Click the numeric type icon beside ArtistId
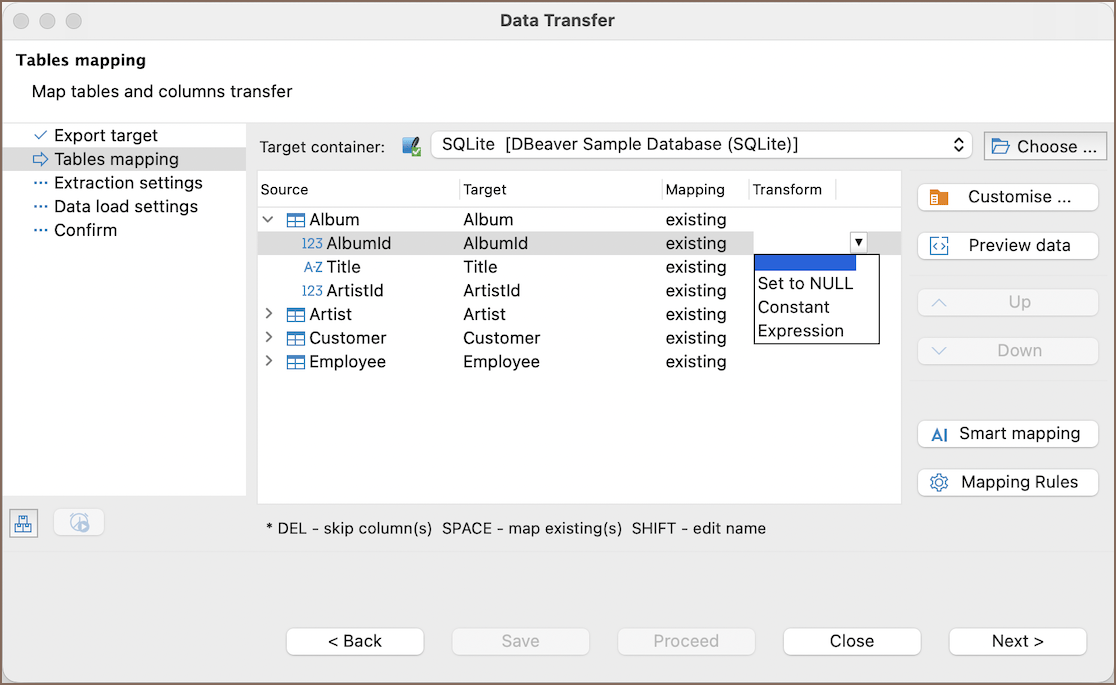The width and height of the screenshot is (1116, 685). tap(312, 291)
